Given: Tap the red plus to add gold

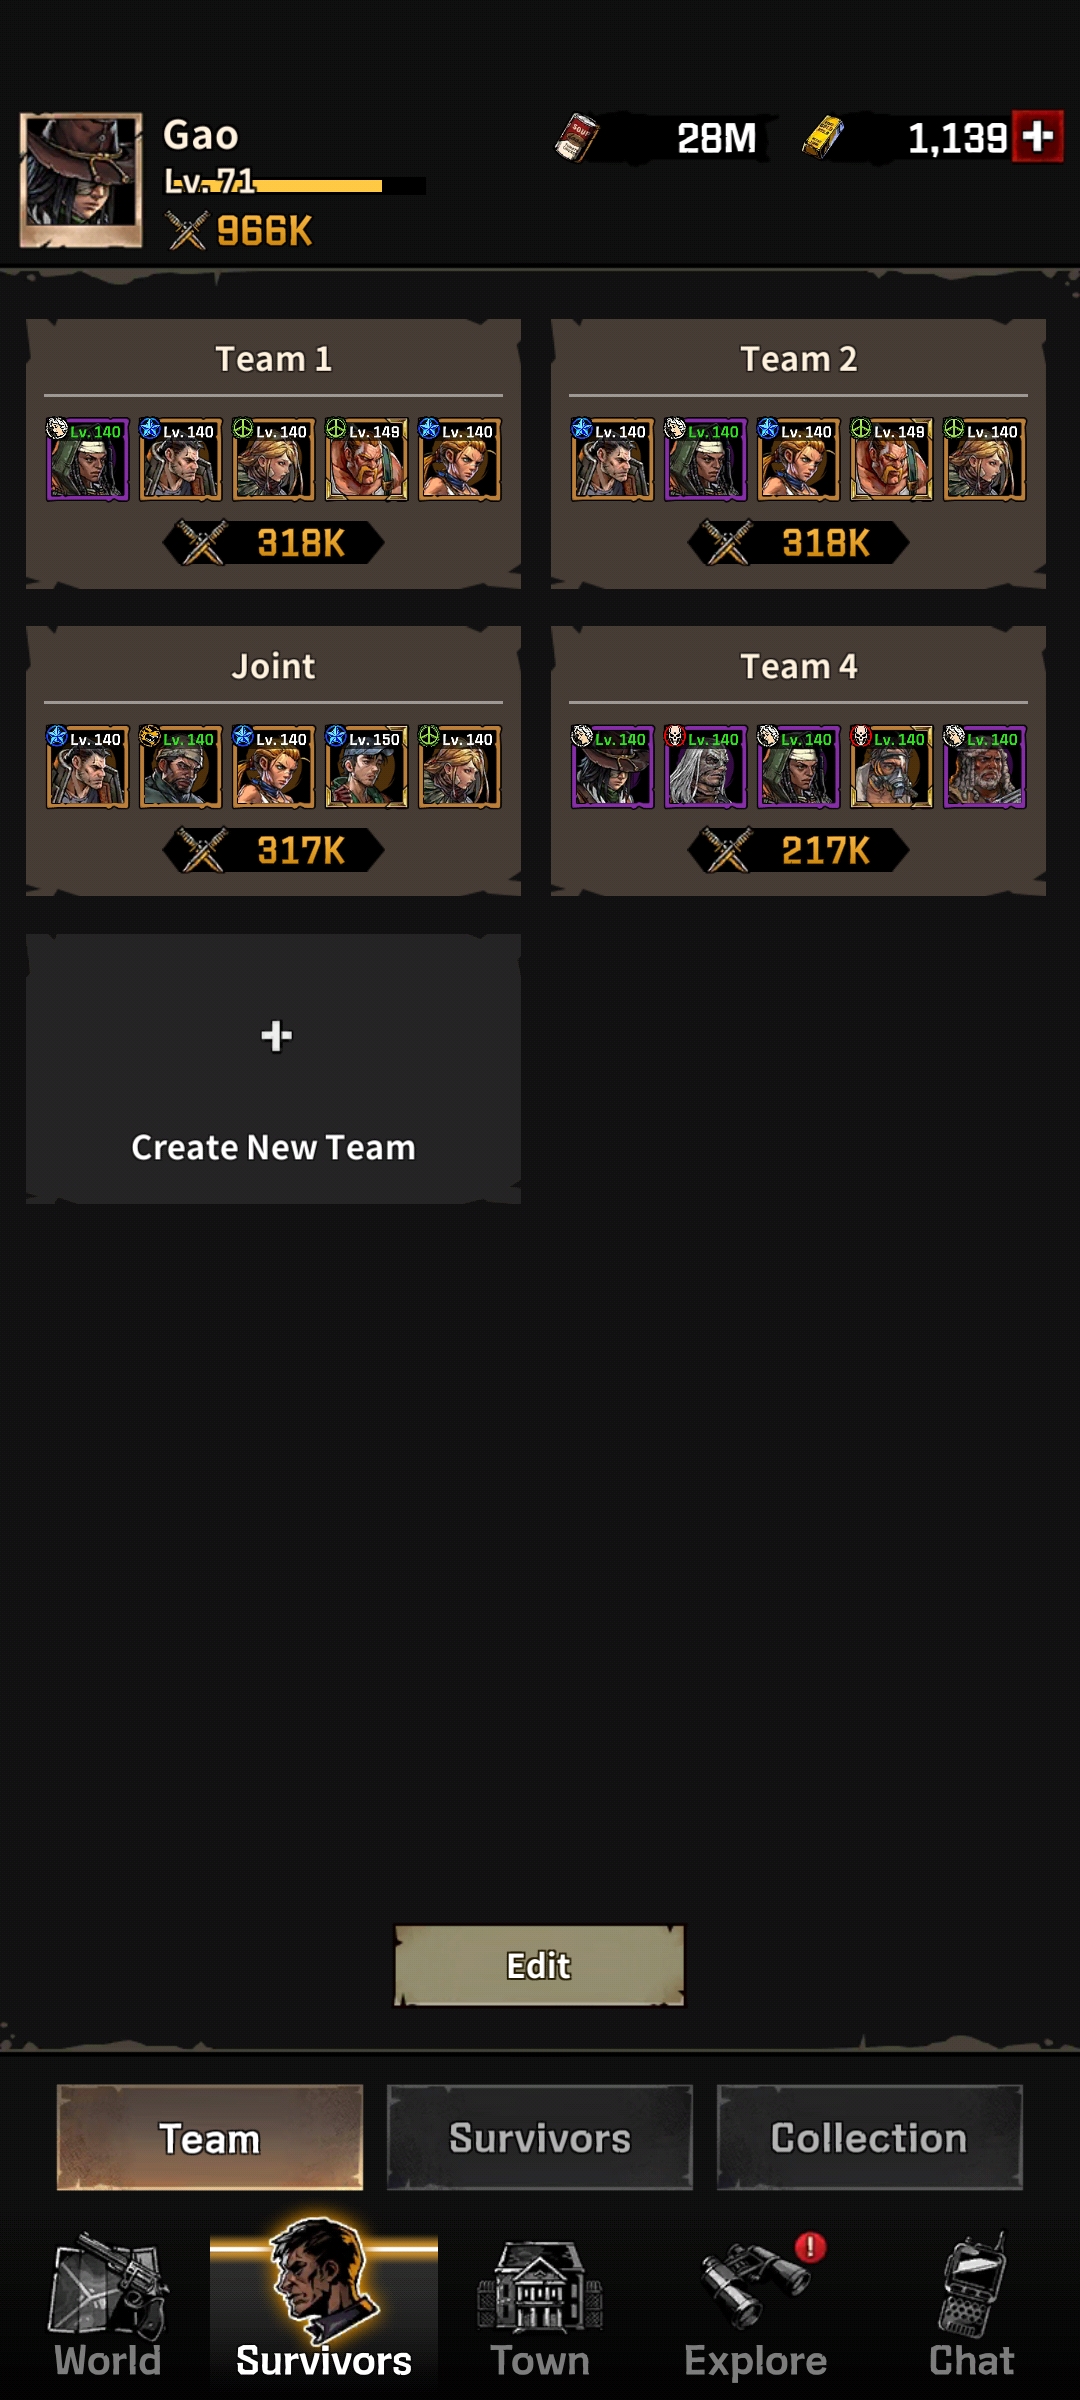Looking at the screenshot, I should pyautogui.click(x=1037, y=136).
